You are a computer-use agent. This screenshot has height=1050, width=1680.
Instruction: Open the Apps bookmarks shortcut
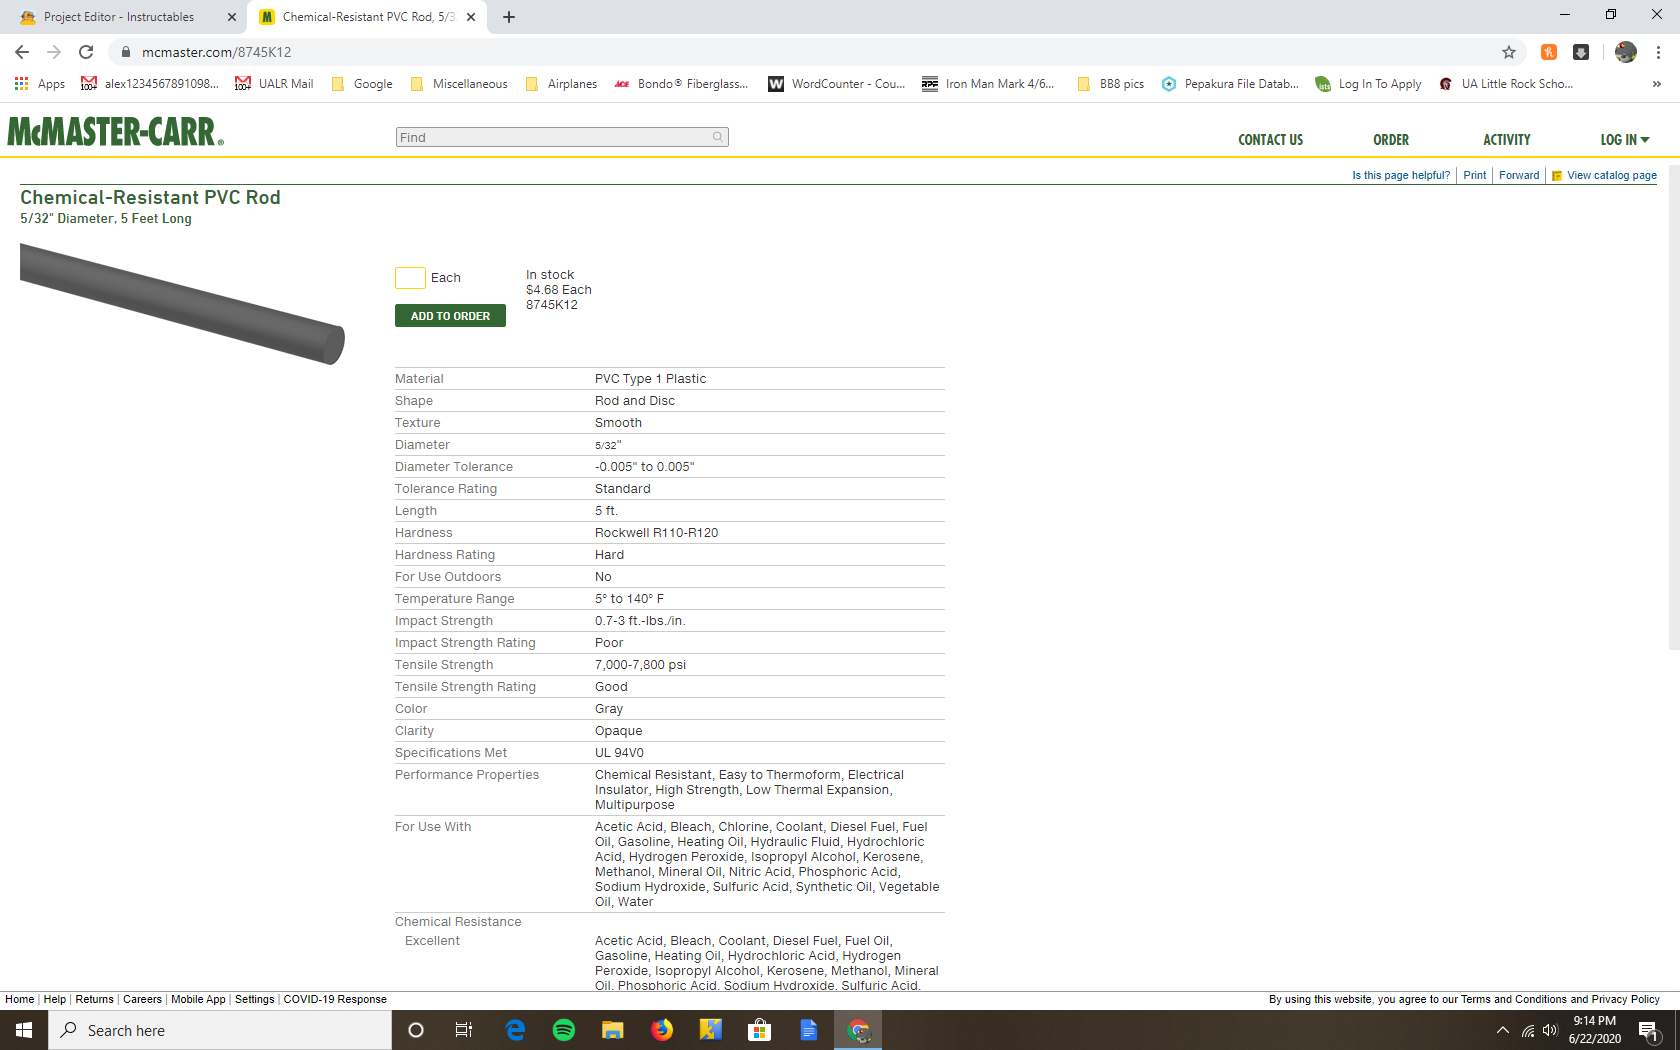tap(40, 84)
